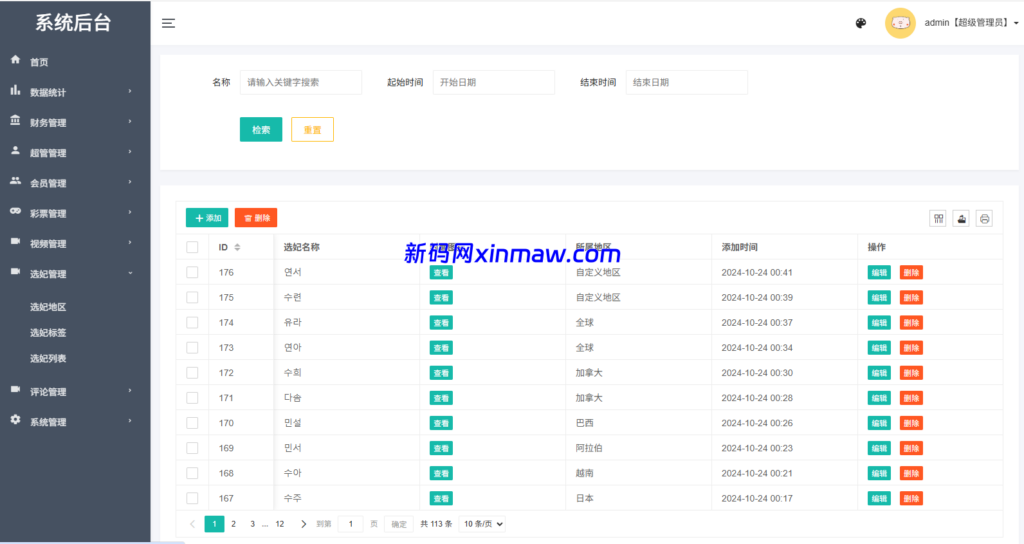Open the theme palette icon
The height and width of the screenshot is (544, 1024).
click(861, 24)
